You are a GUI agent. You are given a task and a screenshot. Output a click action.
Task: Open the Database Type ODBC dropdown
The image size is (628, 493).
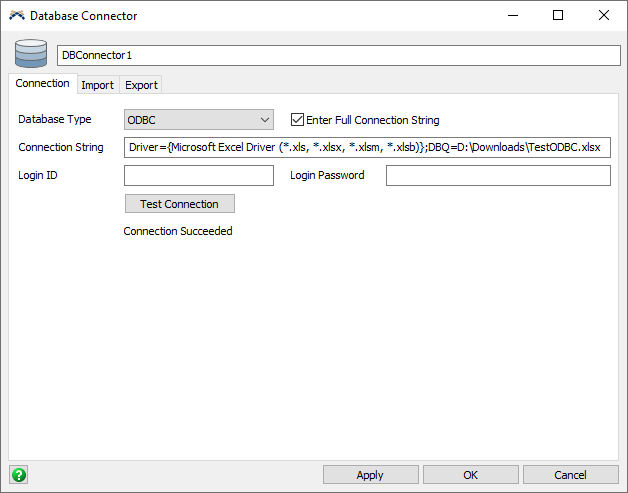click(199, 120)
